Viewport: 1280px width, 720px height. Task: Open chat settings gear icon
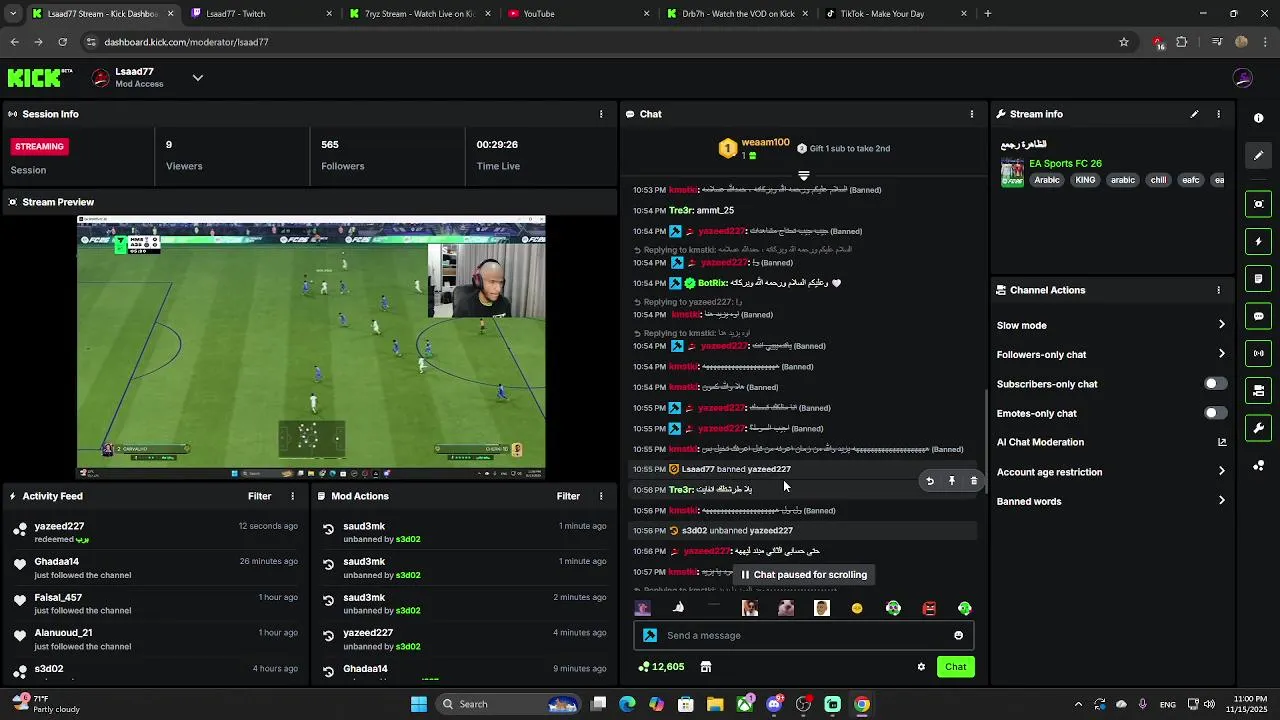(921, 667)
